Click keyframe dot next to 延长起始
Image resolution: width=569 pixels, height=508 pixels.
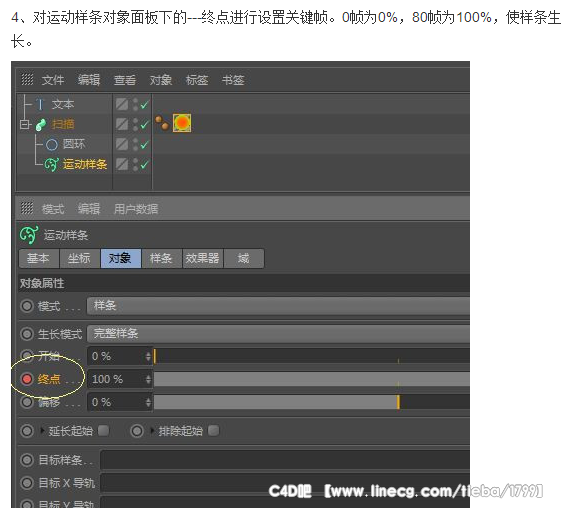click(27, 431)
